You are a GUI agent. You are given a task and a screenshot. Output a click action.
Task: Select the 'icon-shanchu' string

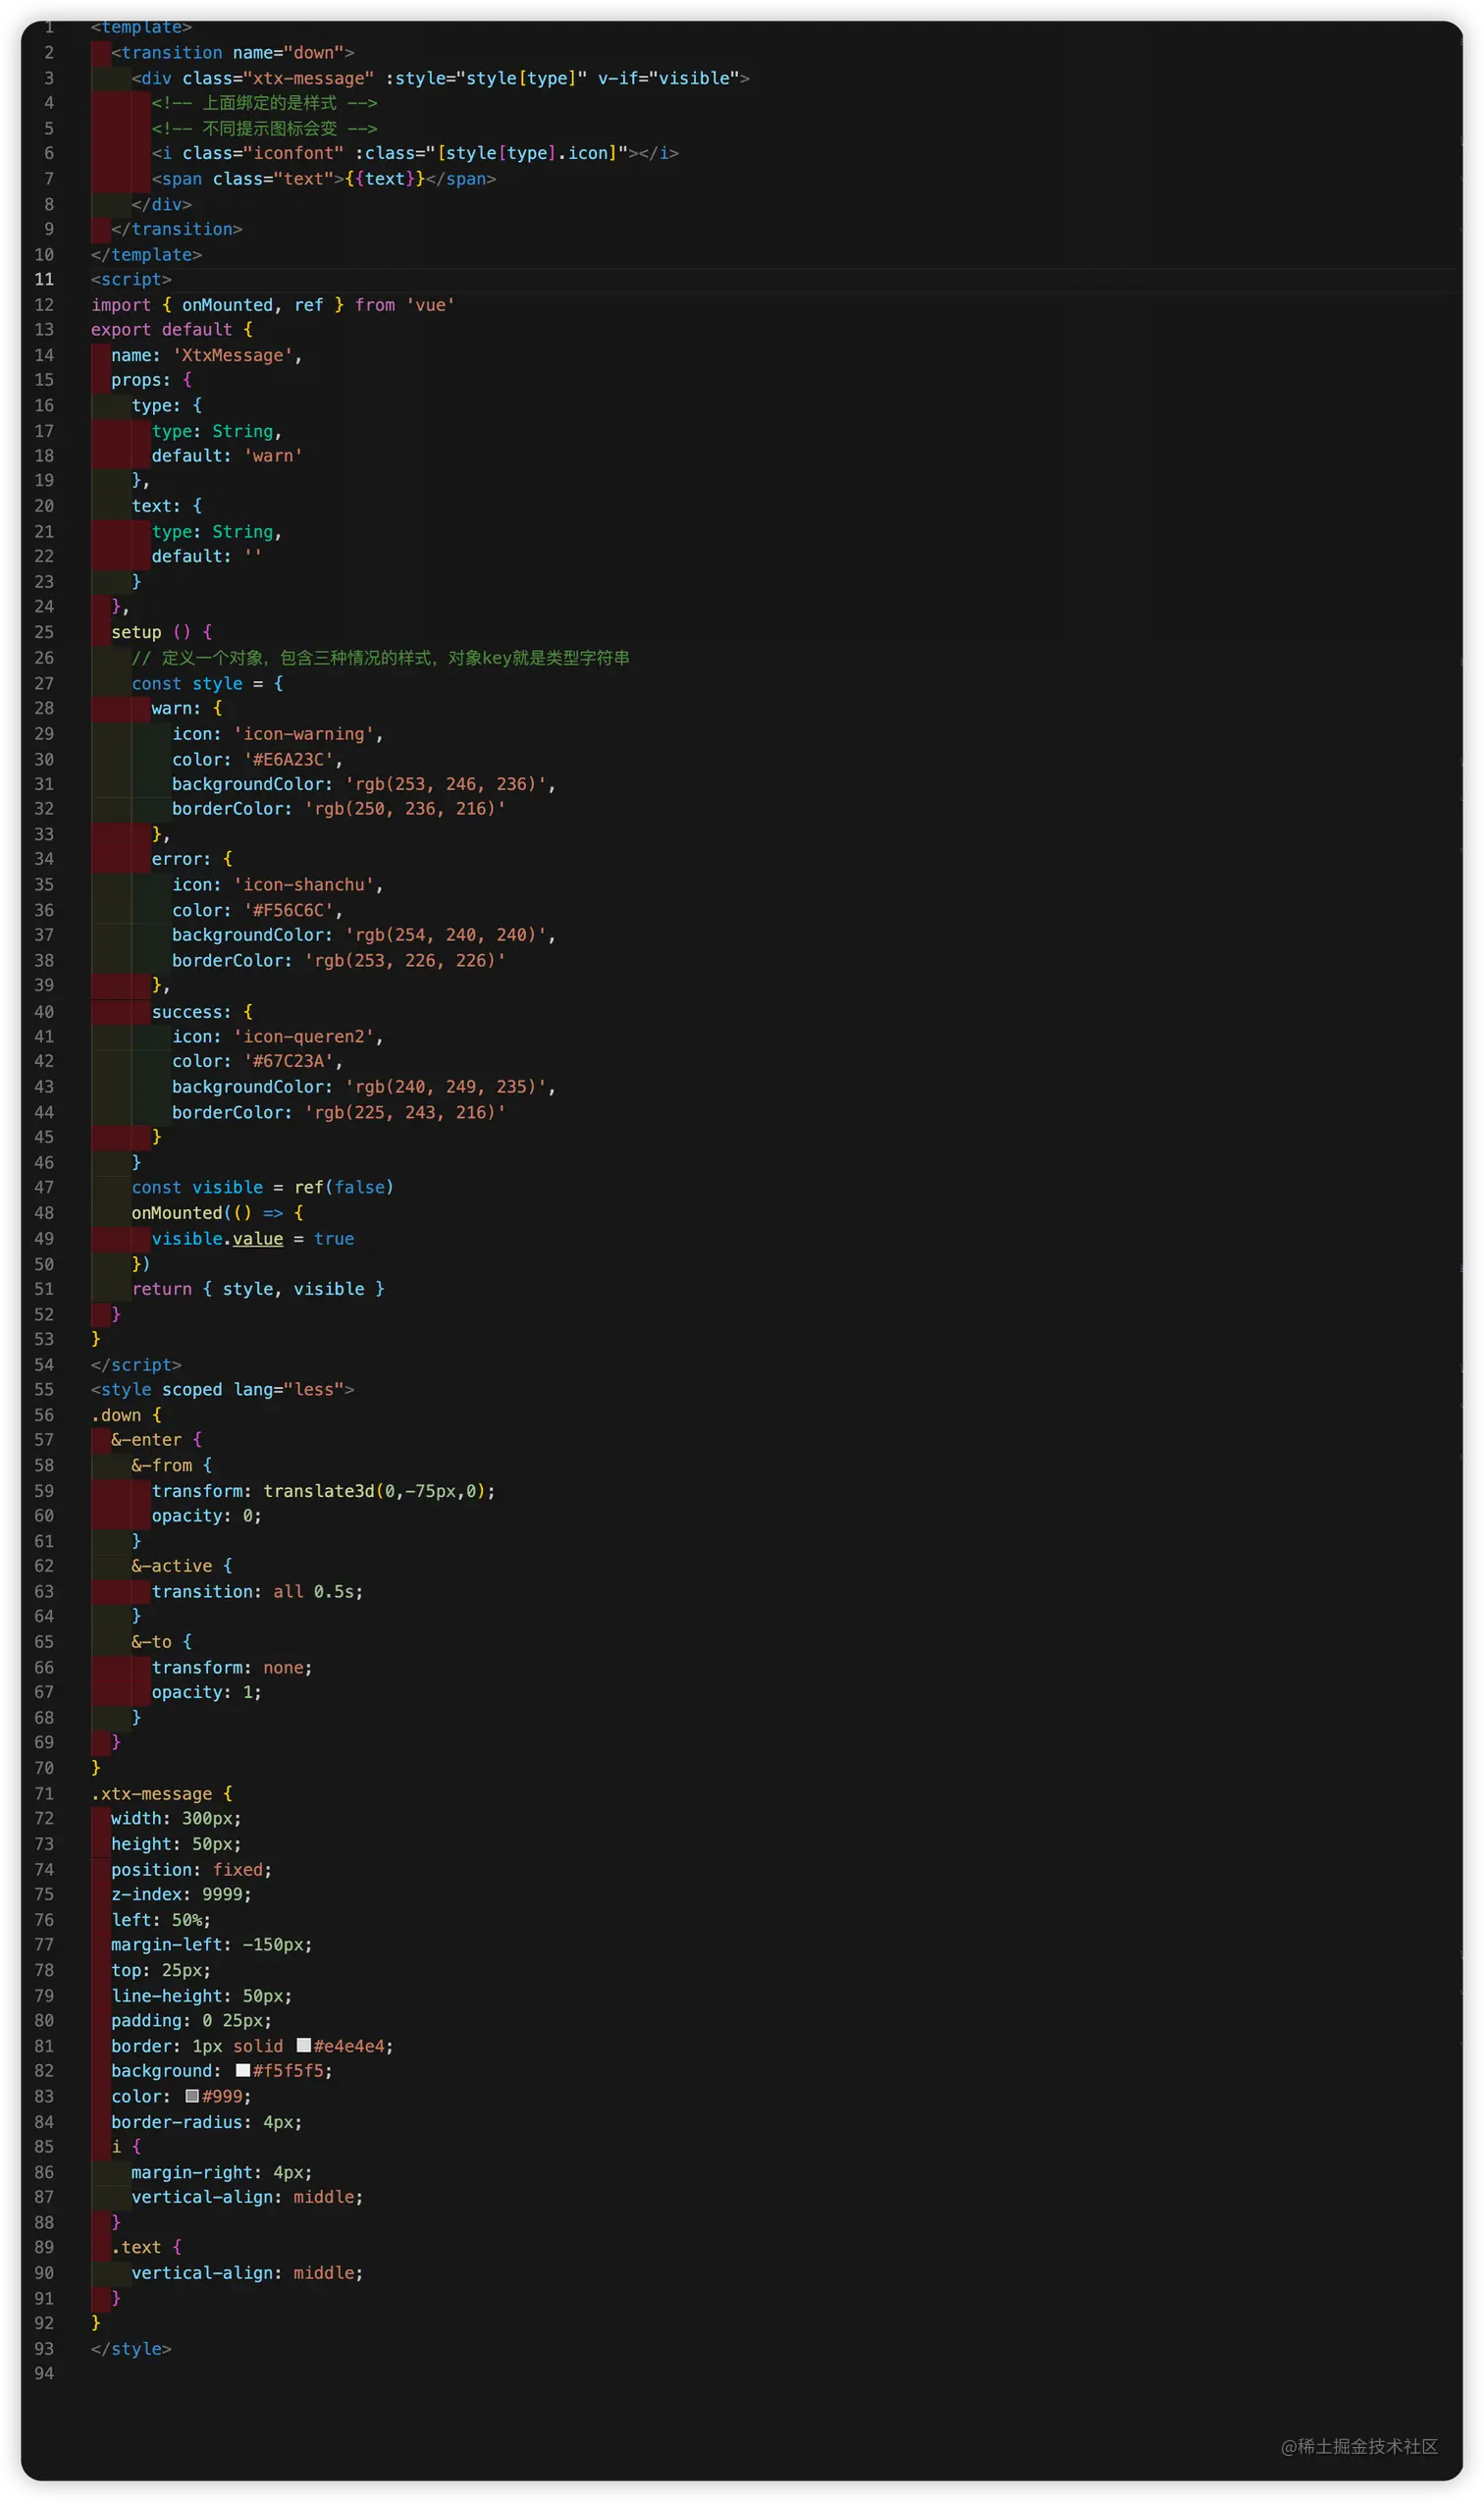[304, 885]
